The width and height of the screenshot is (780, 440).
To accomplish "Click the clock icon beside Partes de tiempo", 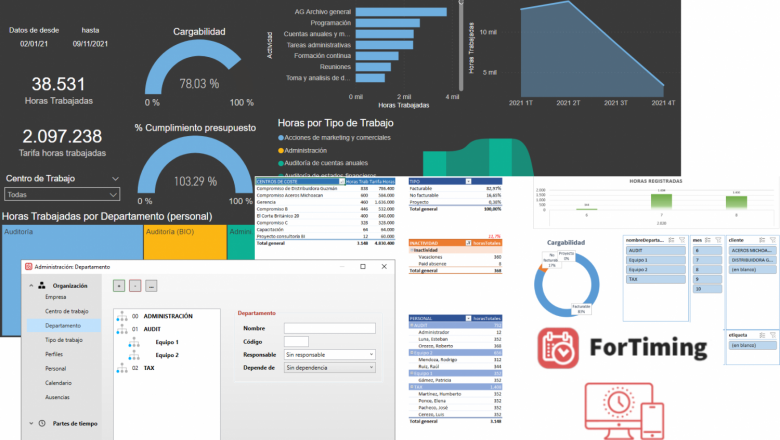I will point(42,423).
